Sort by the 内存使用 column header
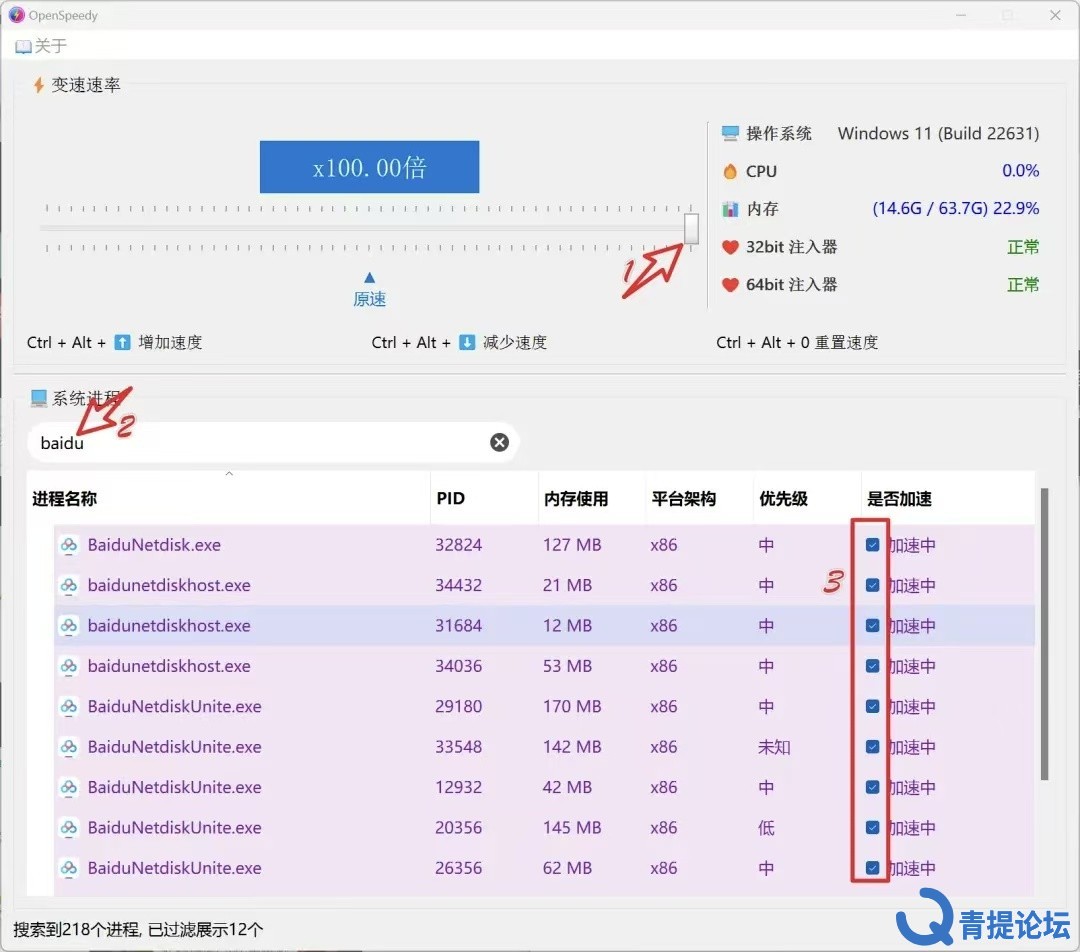The height and width of the screenshot is (952, 1080). click(592, 498)
